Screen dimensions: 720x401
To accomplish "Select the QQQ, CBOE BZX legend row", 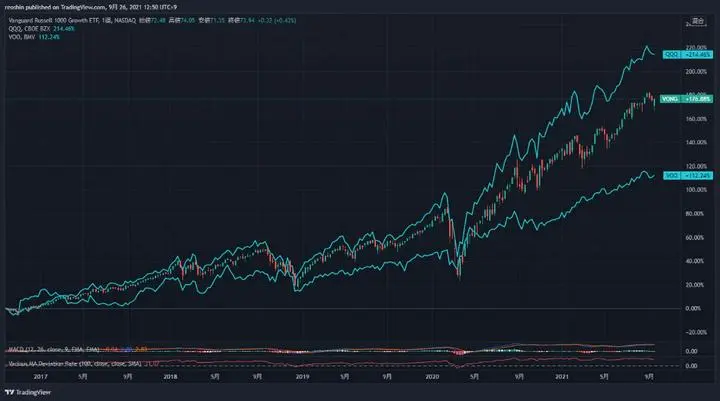I will [x=41, y=28].
